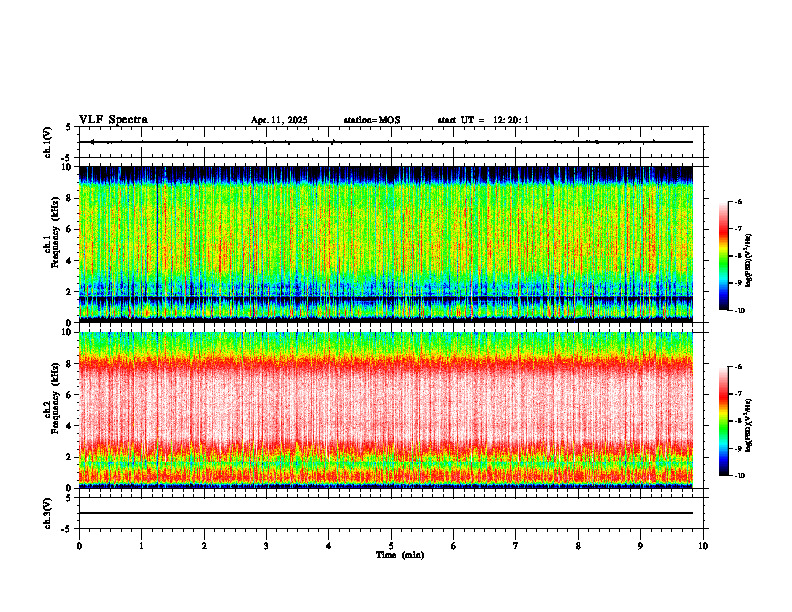Click the "station=MOS" label

click(x=372, y=120)
